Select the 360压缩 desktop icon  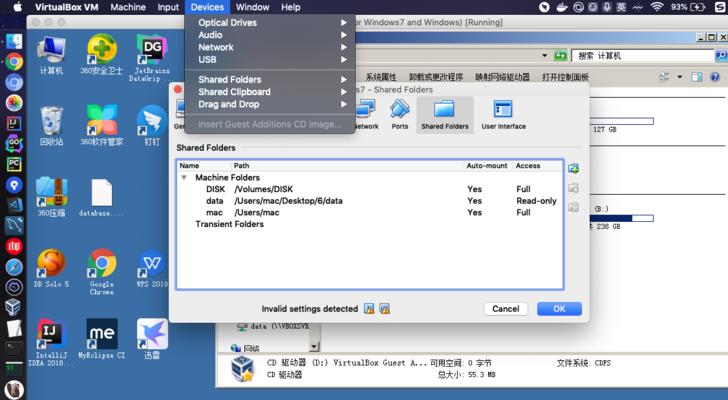coord(51,197)
